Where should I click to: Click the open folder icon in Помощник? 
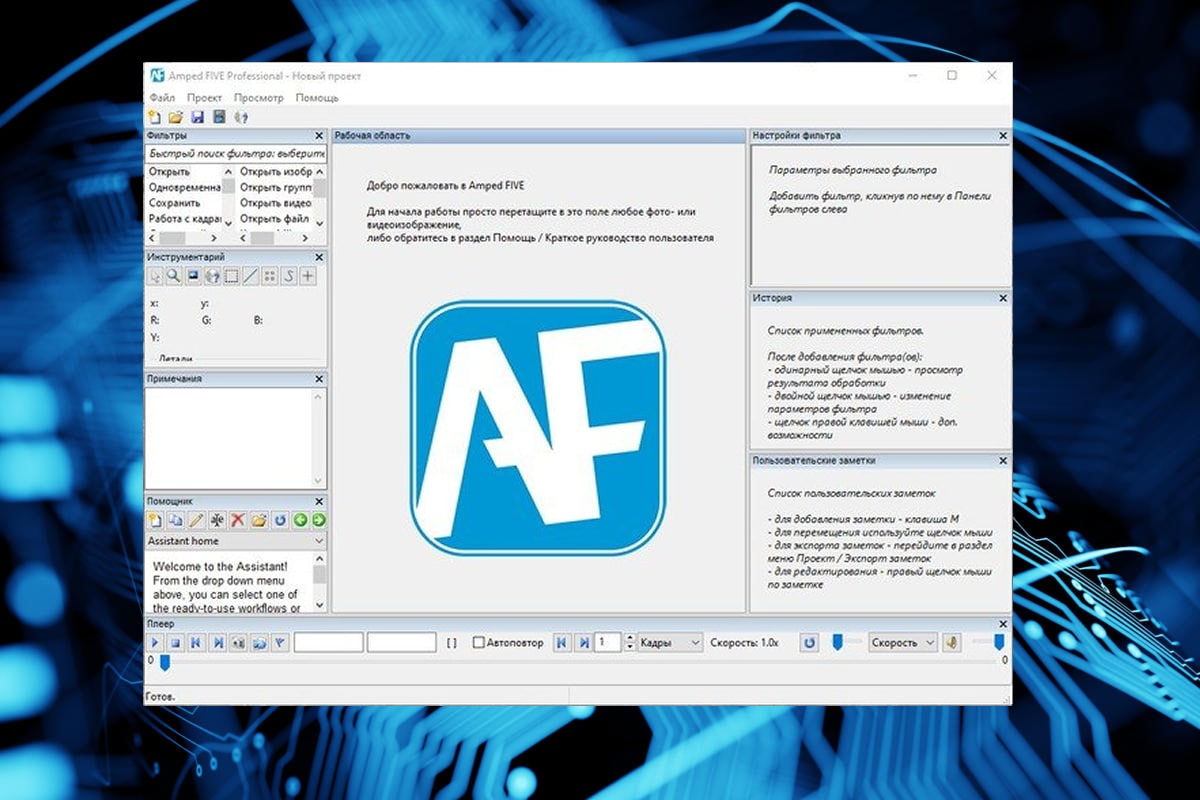coord(259,520)
